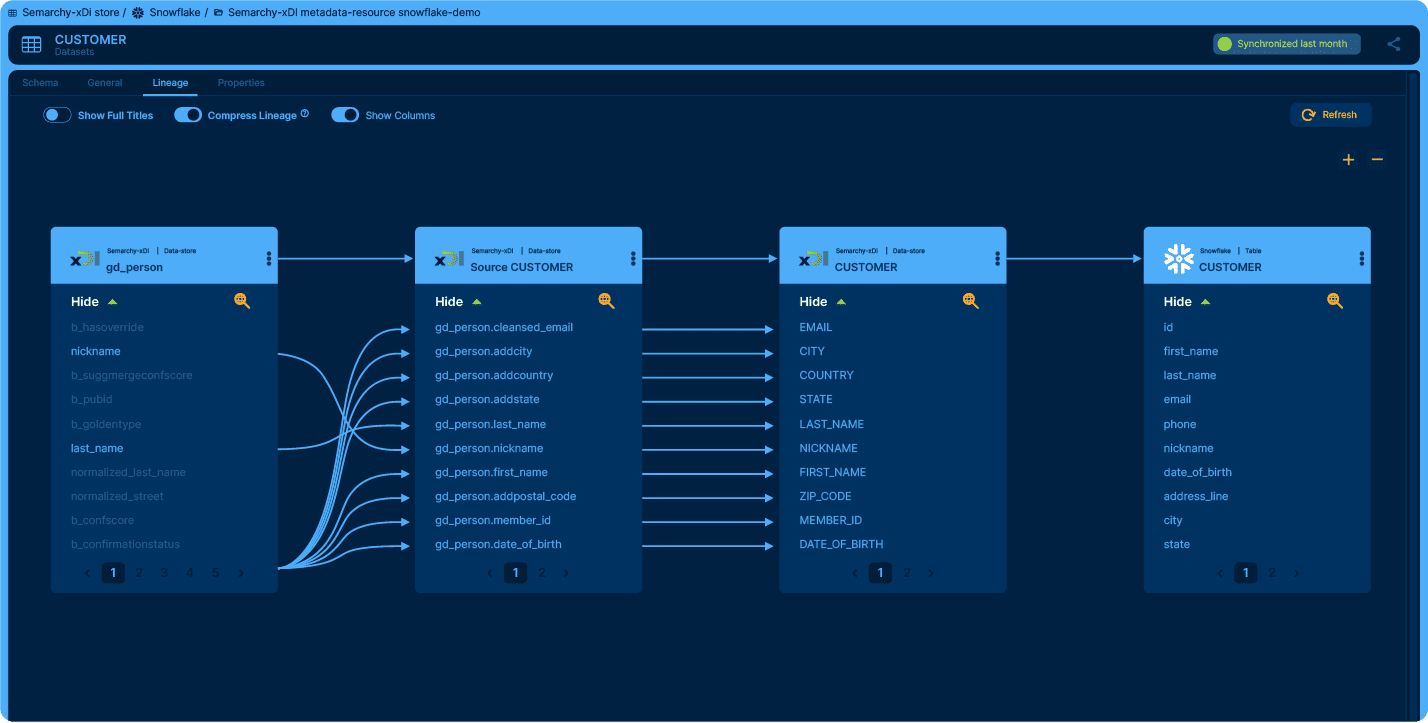Collapse gd_person columns using Hide
Image resolution: width=1428 pixels, height=723 pixels.
[94, 302]
